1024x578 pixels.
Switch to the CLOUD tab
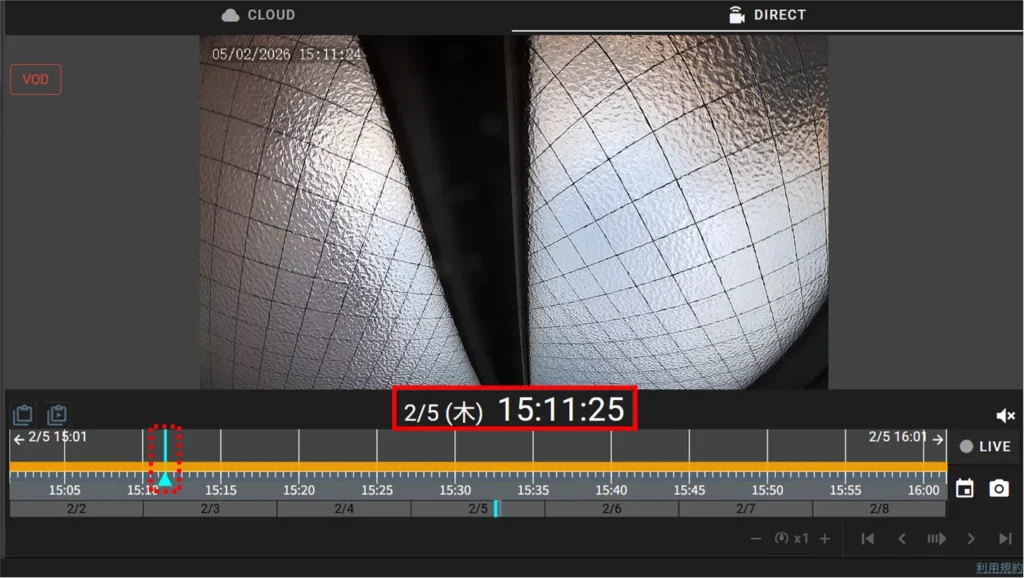pos(258,15)
